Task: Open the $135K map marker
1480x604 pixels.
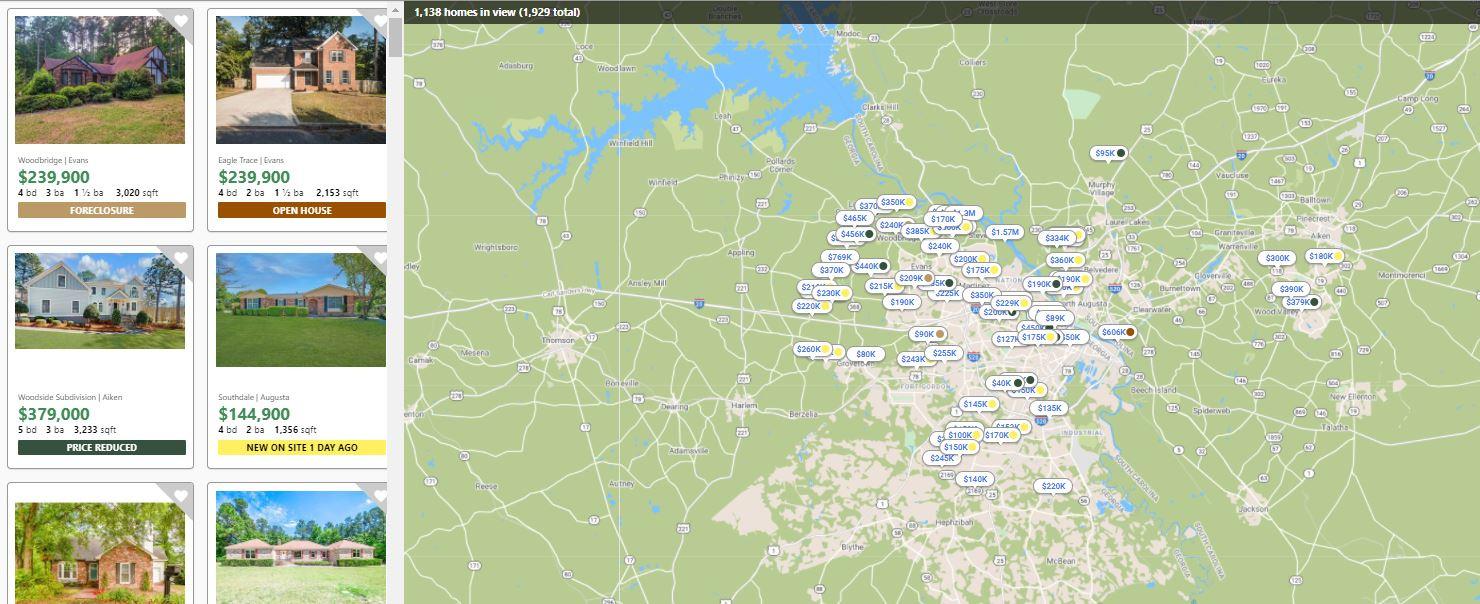Action: (x=1049, y=408)
